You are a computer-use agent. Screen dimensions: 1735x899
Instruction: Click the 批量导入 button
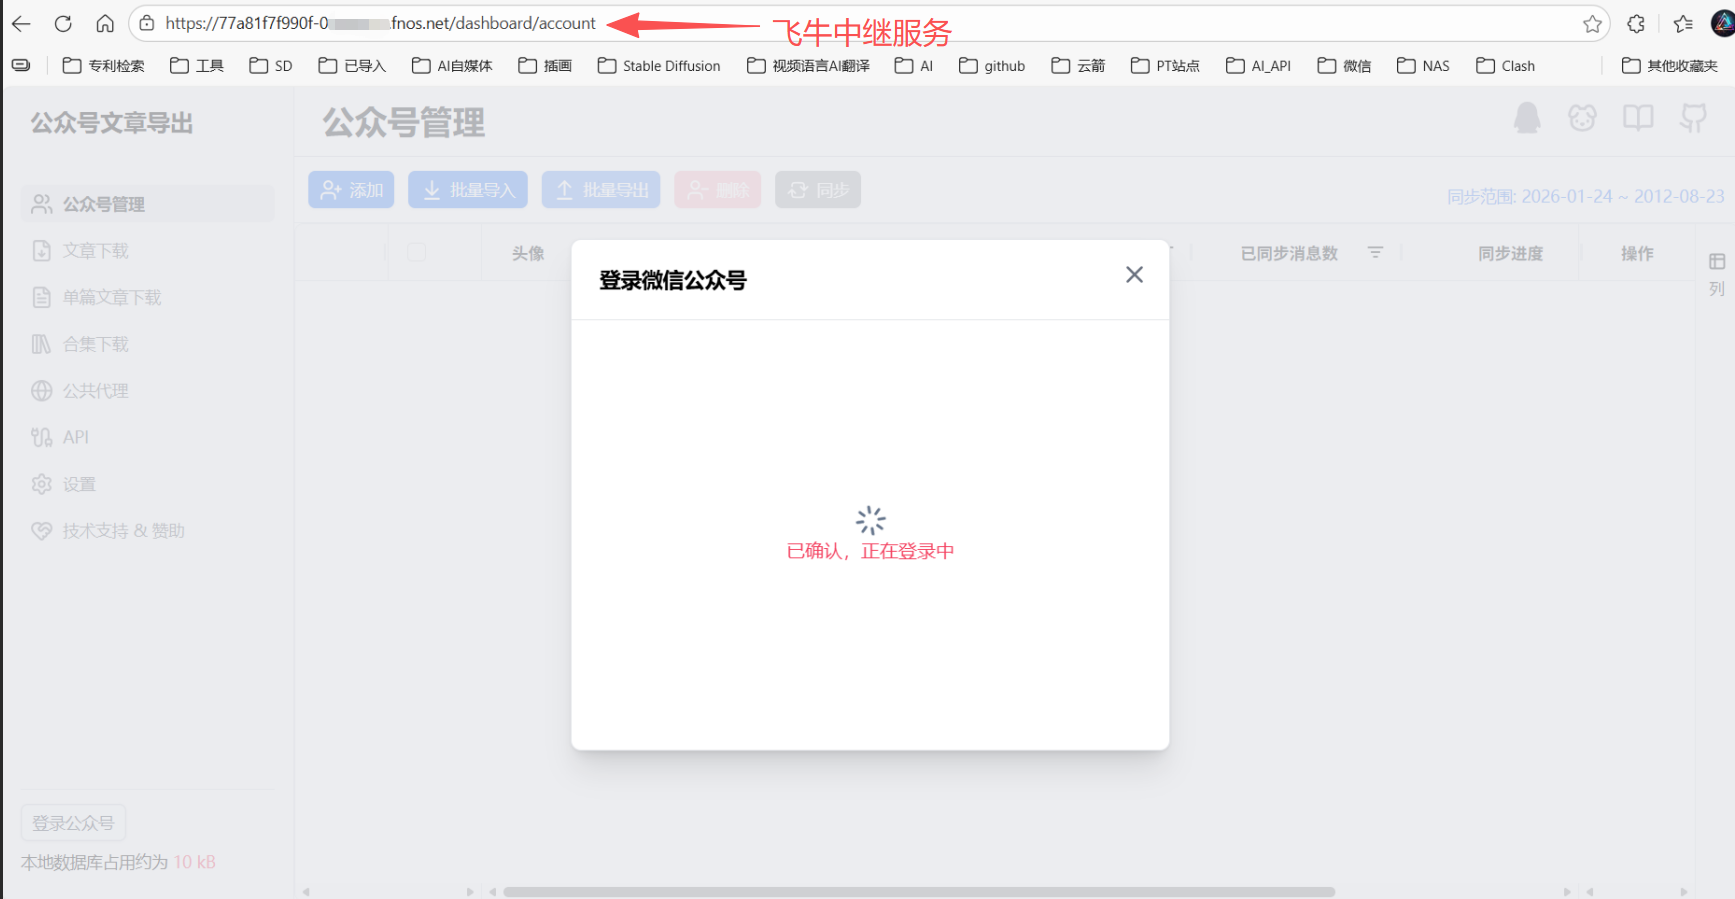pos(468,190)
